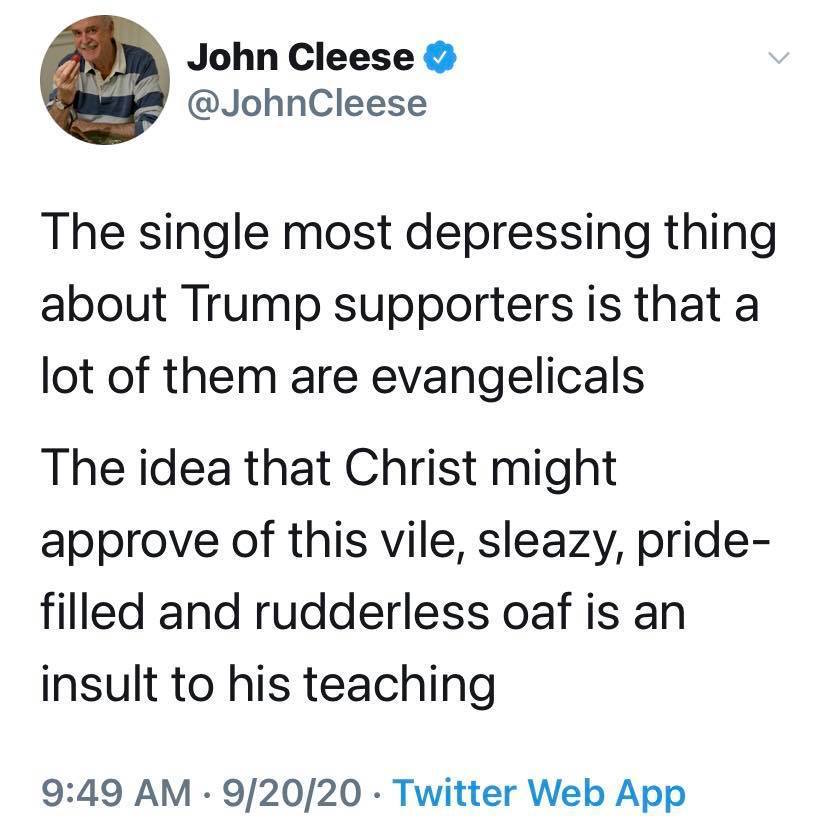Viewport: 828px width, 835px height.
Task: Click the word "supporters" in the tweet
Action: point(454,307)
